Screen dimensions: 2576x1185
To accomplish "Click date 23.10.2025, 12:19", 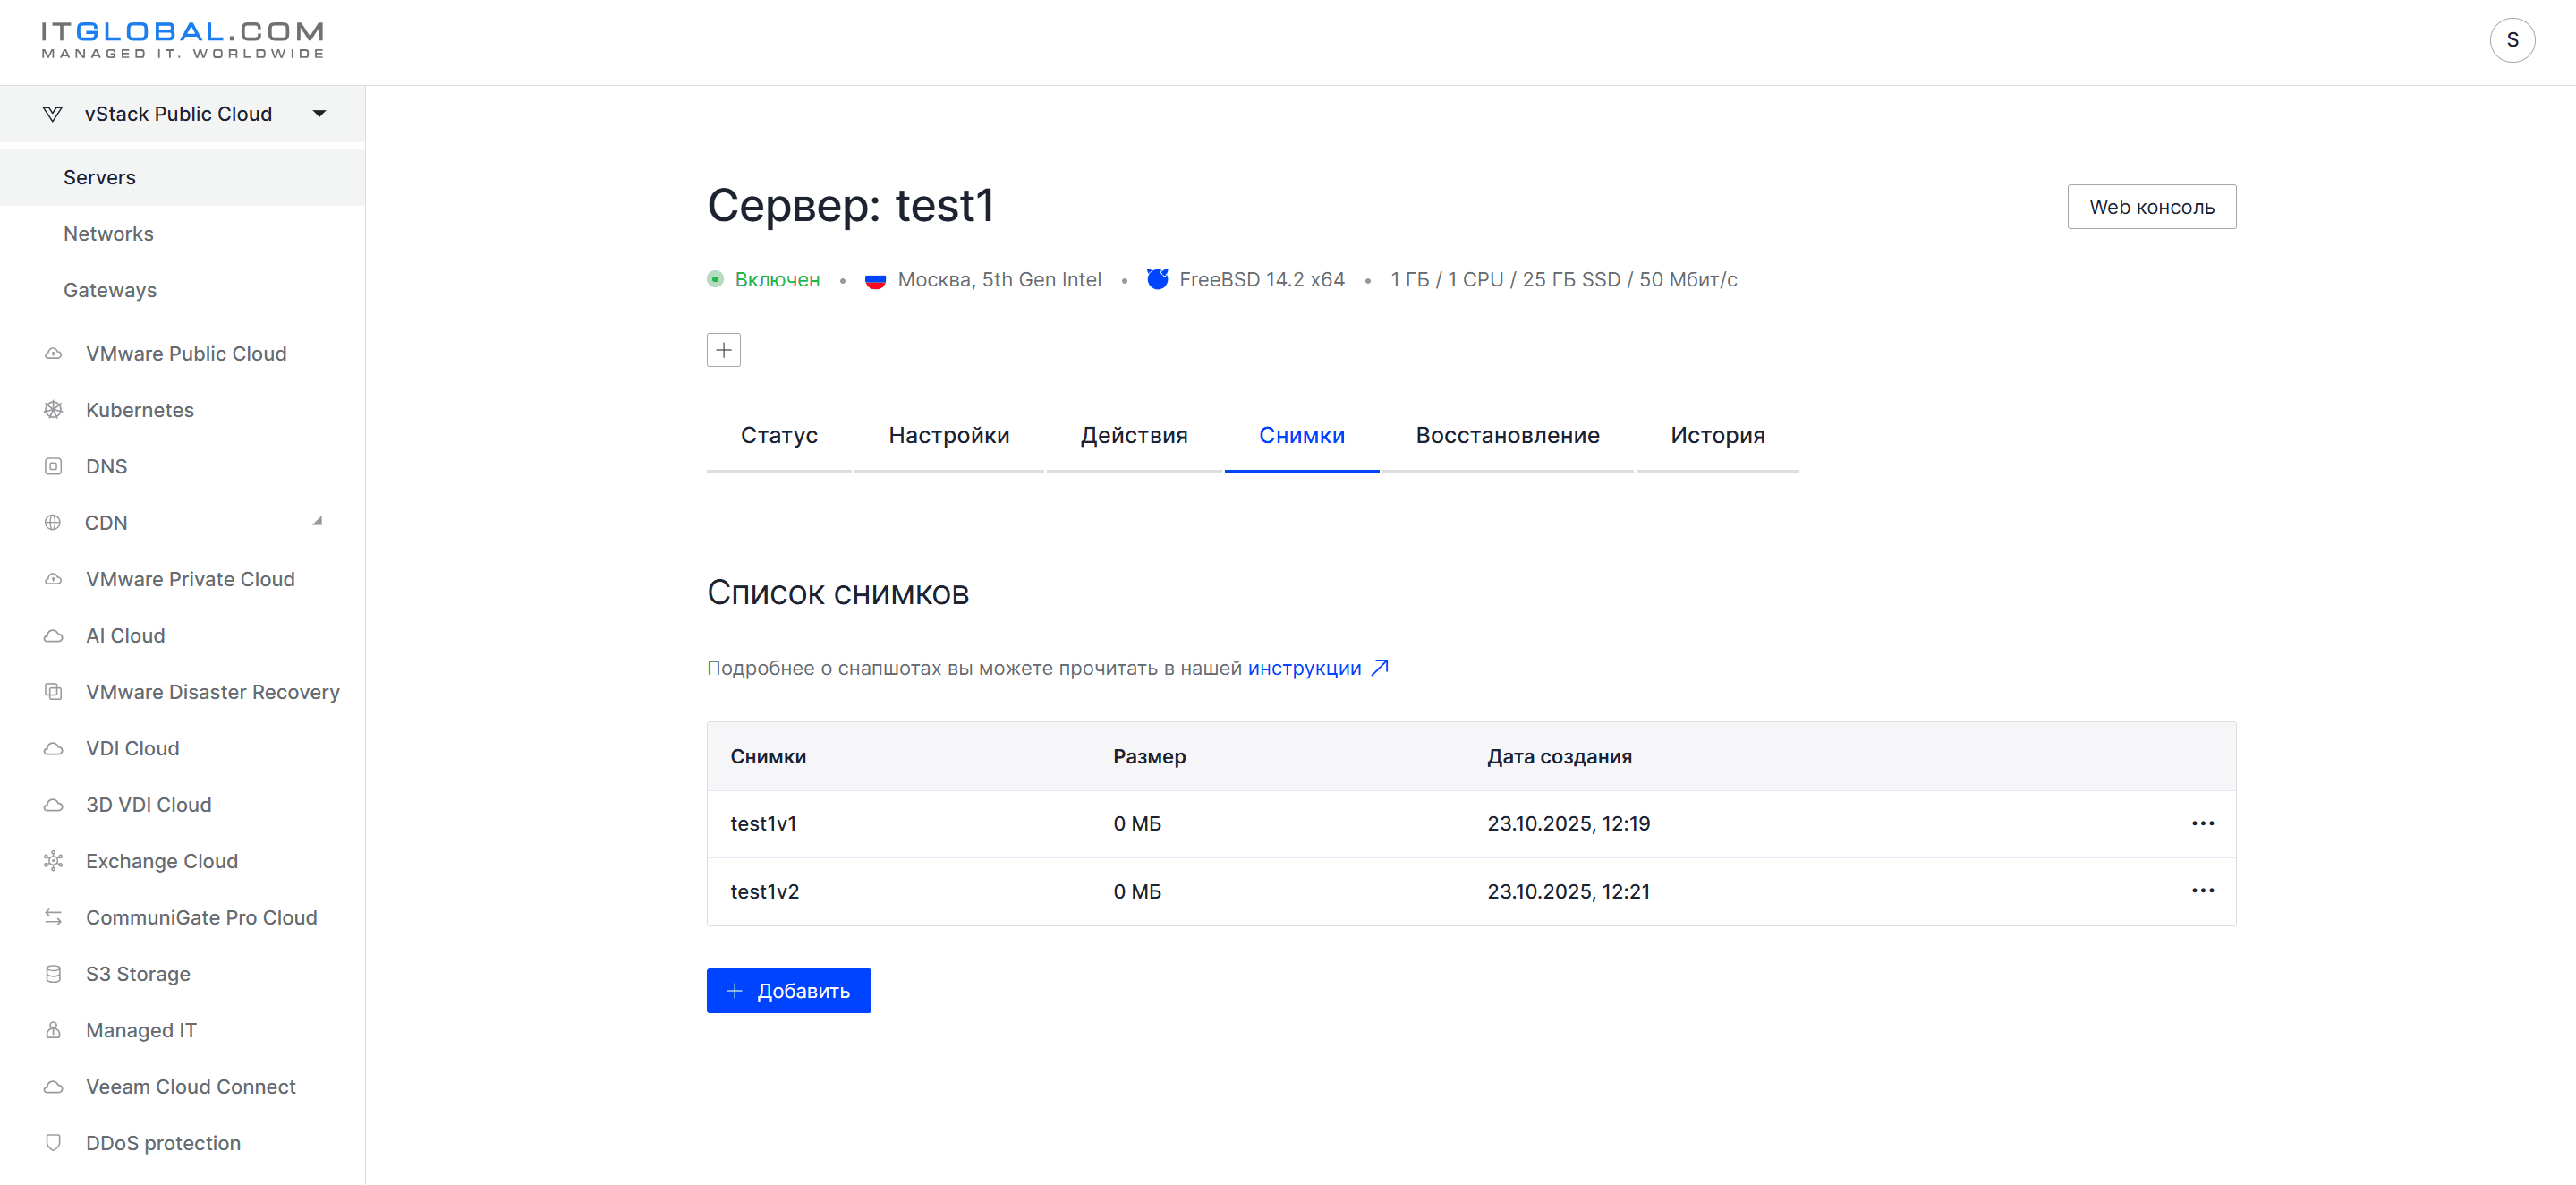I will tap(1568, 824).
